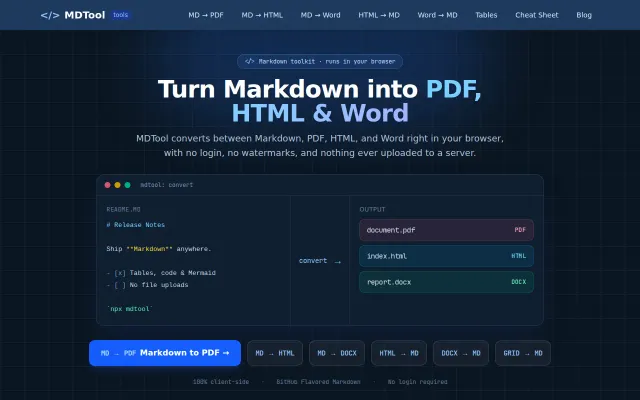Select the document.pdf output row
The width and height of the screenshot is (640, 400).
[446, 230]
